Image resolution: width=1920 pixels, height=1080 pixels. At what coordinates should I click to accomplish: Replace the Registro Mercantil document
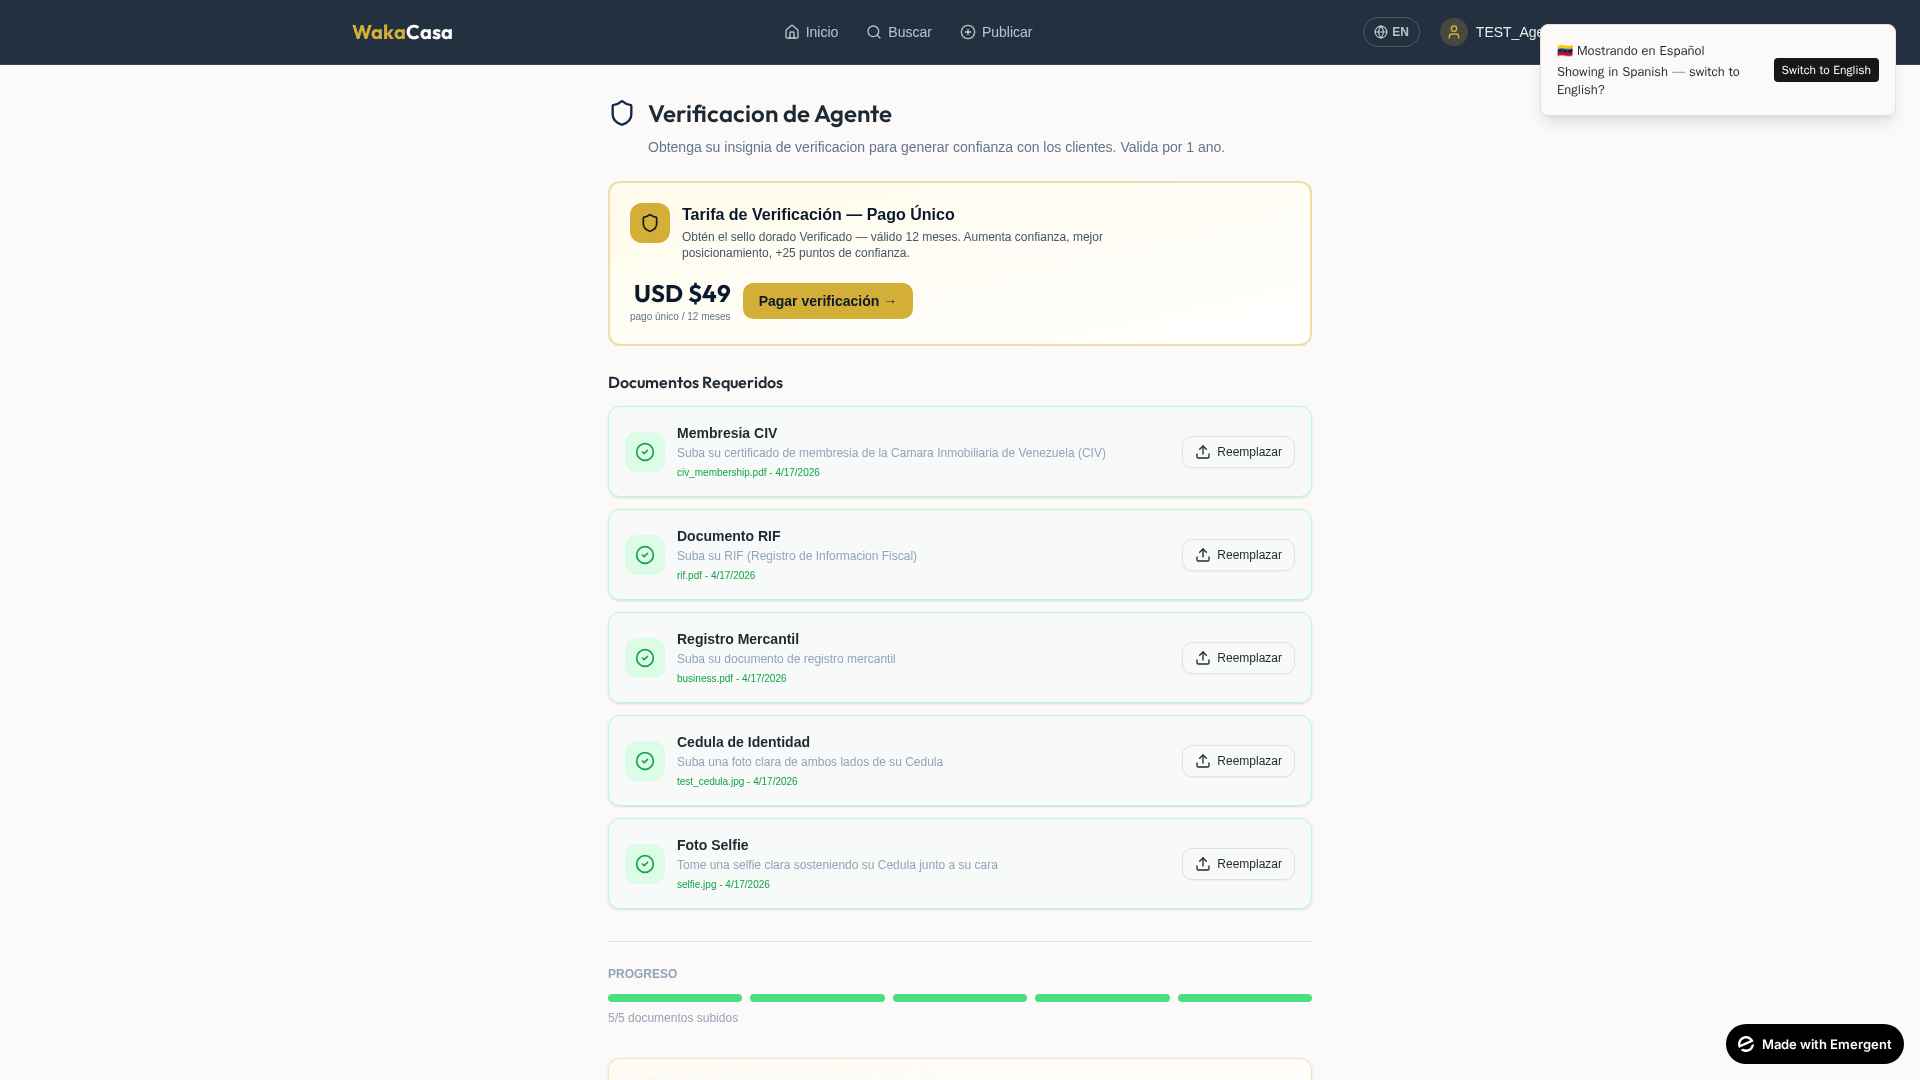(1238, 658)
